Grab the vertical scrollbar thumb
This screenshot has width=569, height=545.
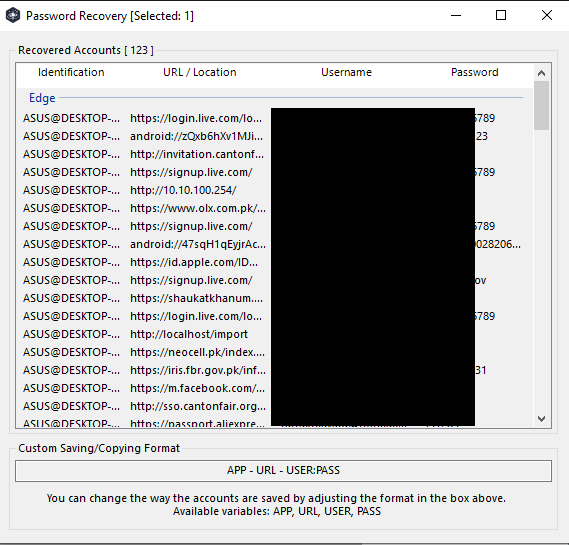pos(541,105)
